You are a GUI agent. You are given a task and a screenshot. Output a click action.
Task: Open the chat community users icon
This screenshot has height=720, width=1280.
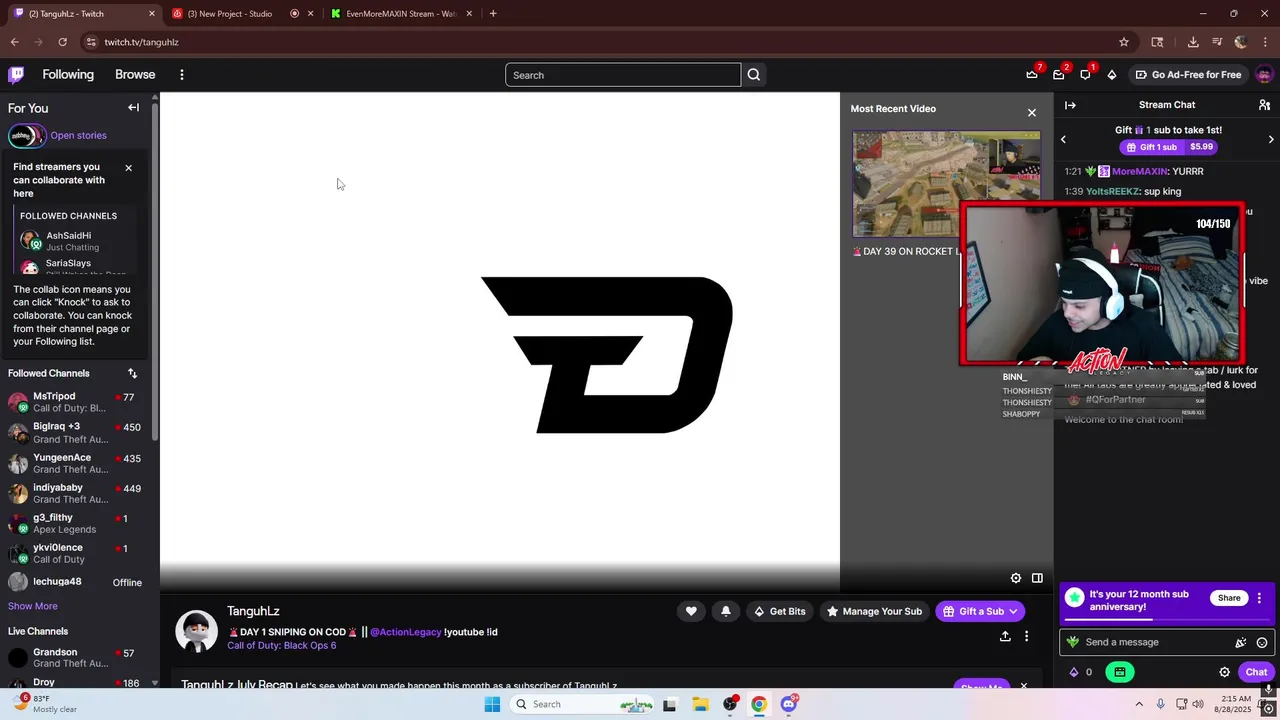point(1264,105)
